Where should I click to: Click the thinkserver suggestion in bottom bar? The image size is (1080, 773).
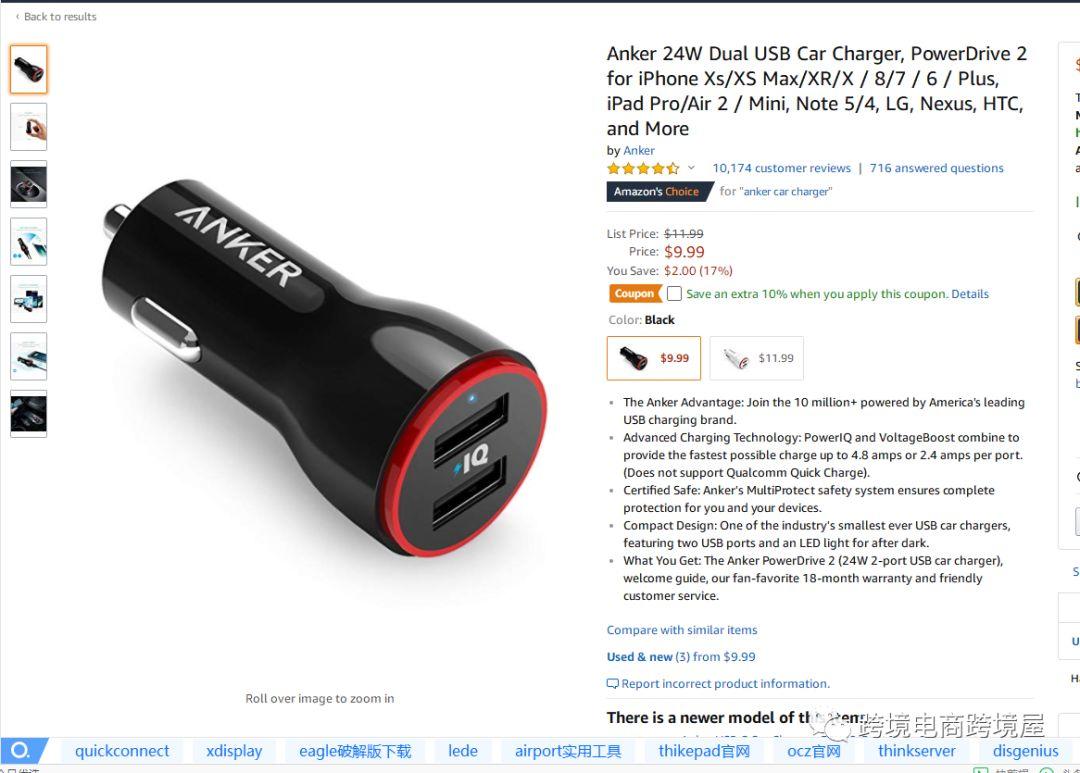click(916, 751)
